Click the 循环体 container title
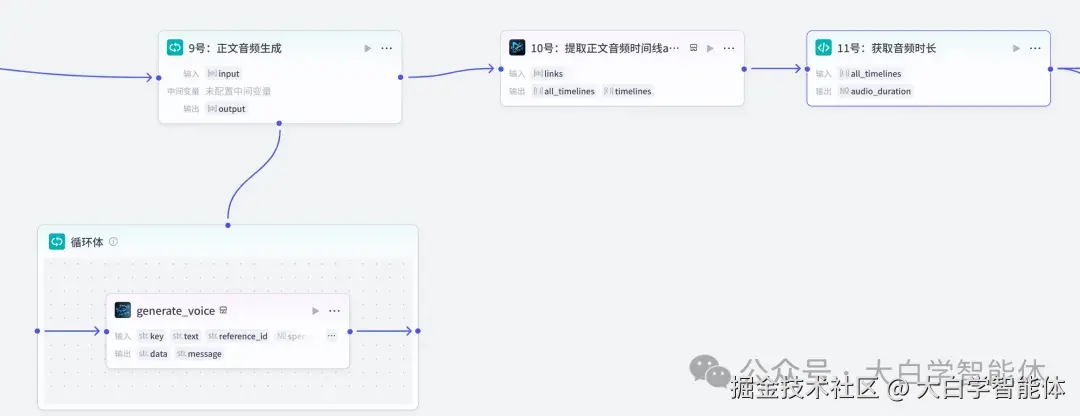Screen dimensions: 1080x416 87,242
